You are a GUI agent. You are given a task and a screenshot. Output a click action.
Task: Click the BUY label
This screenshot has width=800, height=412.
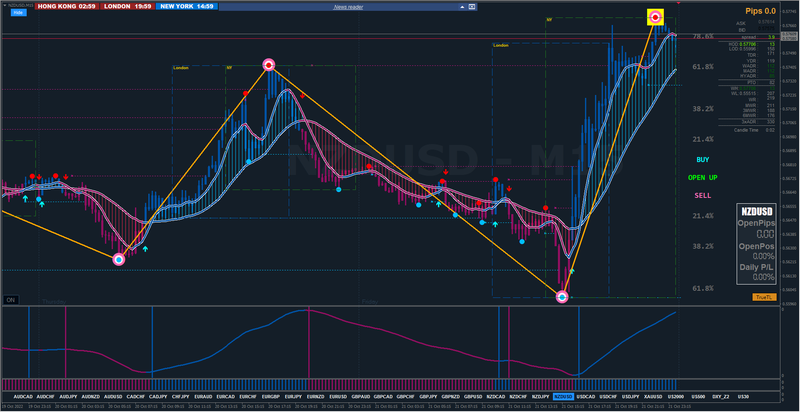tap(703, 160)
